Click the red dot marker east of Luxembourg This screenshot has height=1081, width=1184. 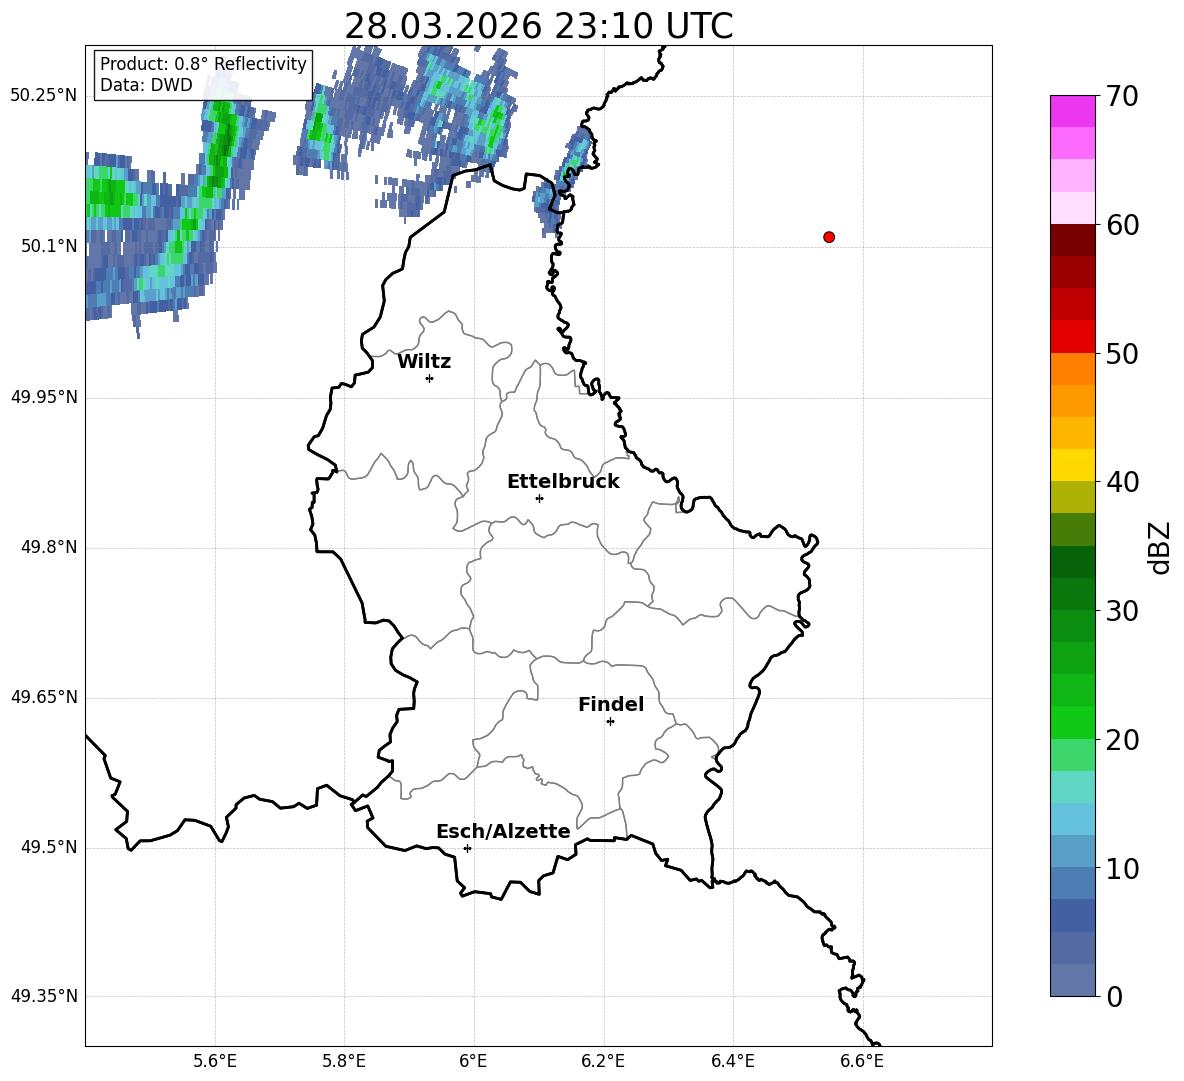(829, 237)
